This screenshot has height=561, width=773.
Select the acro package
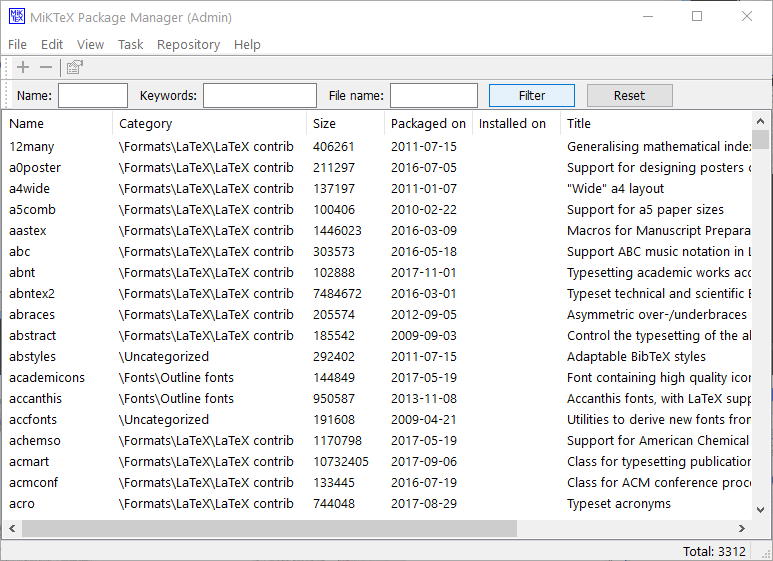coord(22,504)
